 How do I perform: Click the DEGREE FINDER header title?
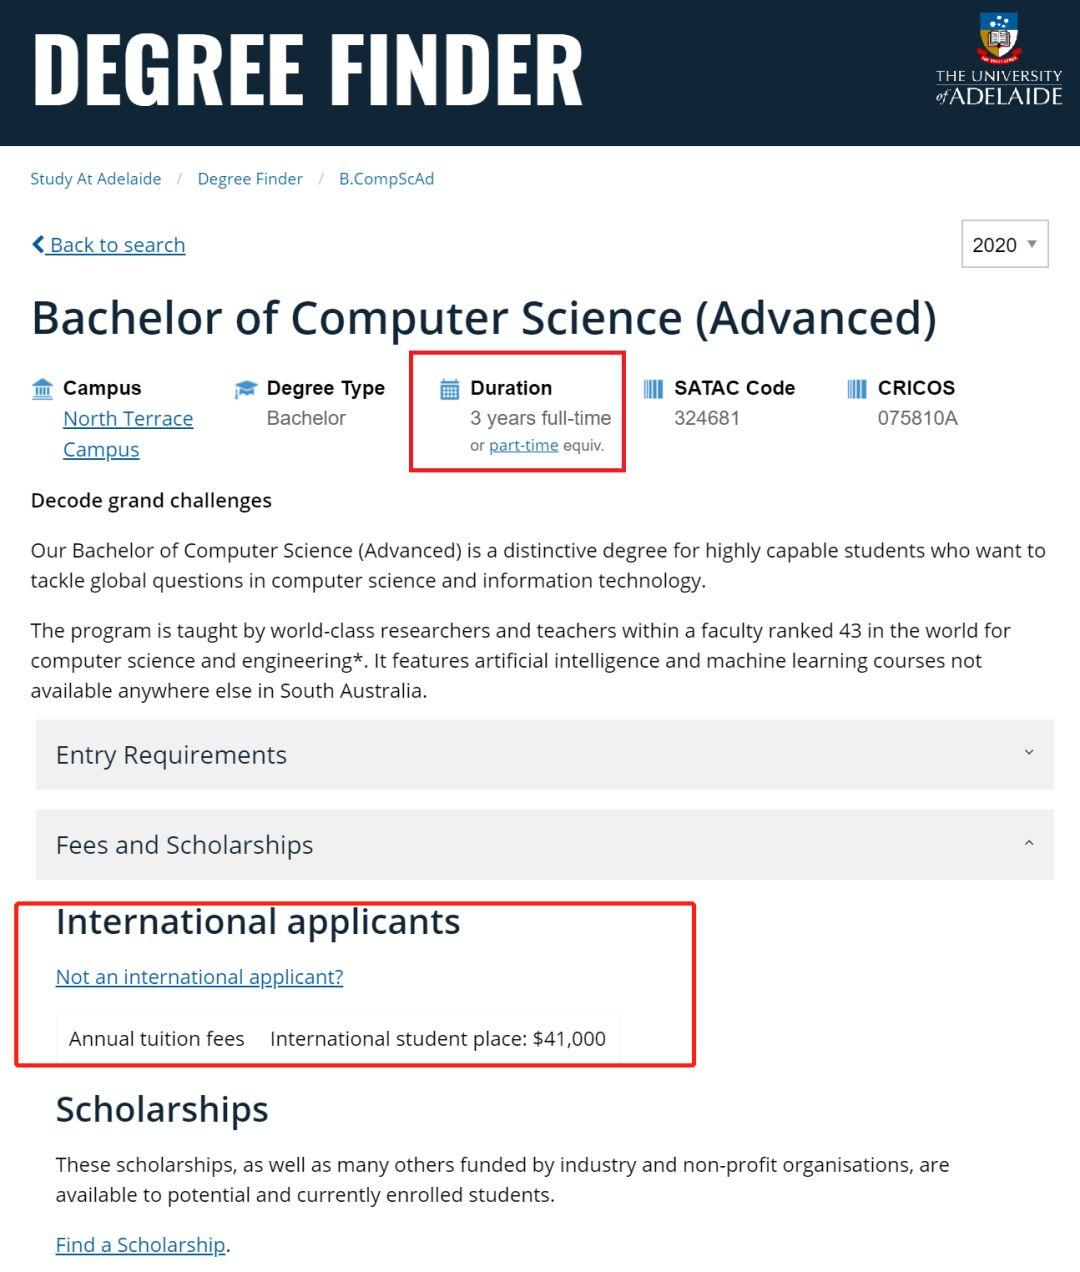point(308,68)
